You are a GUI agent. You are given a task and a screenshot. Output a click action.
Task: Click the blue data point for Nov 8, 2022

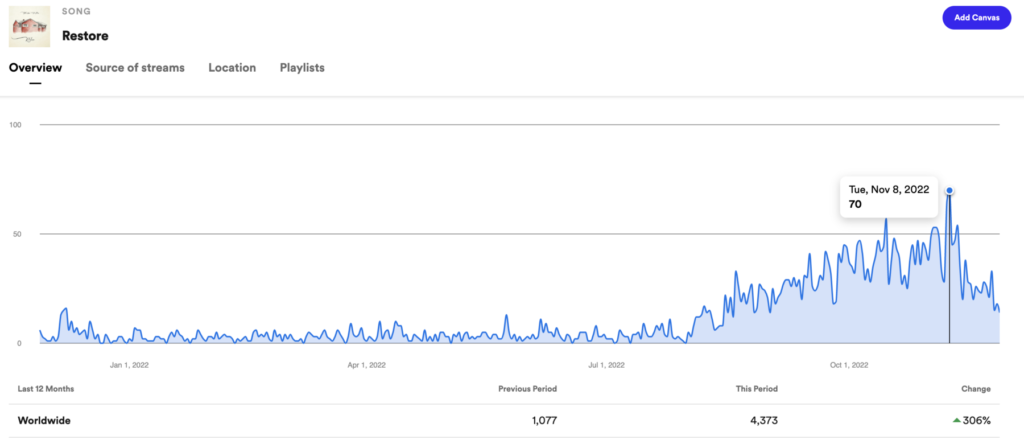click(x=949, y=191)
